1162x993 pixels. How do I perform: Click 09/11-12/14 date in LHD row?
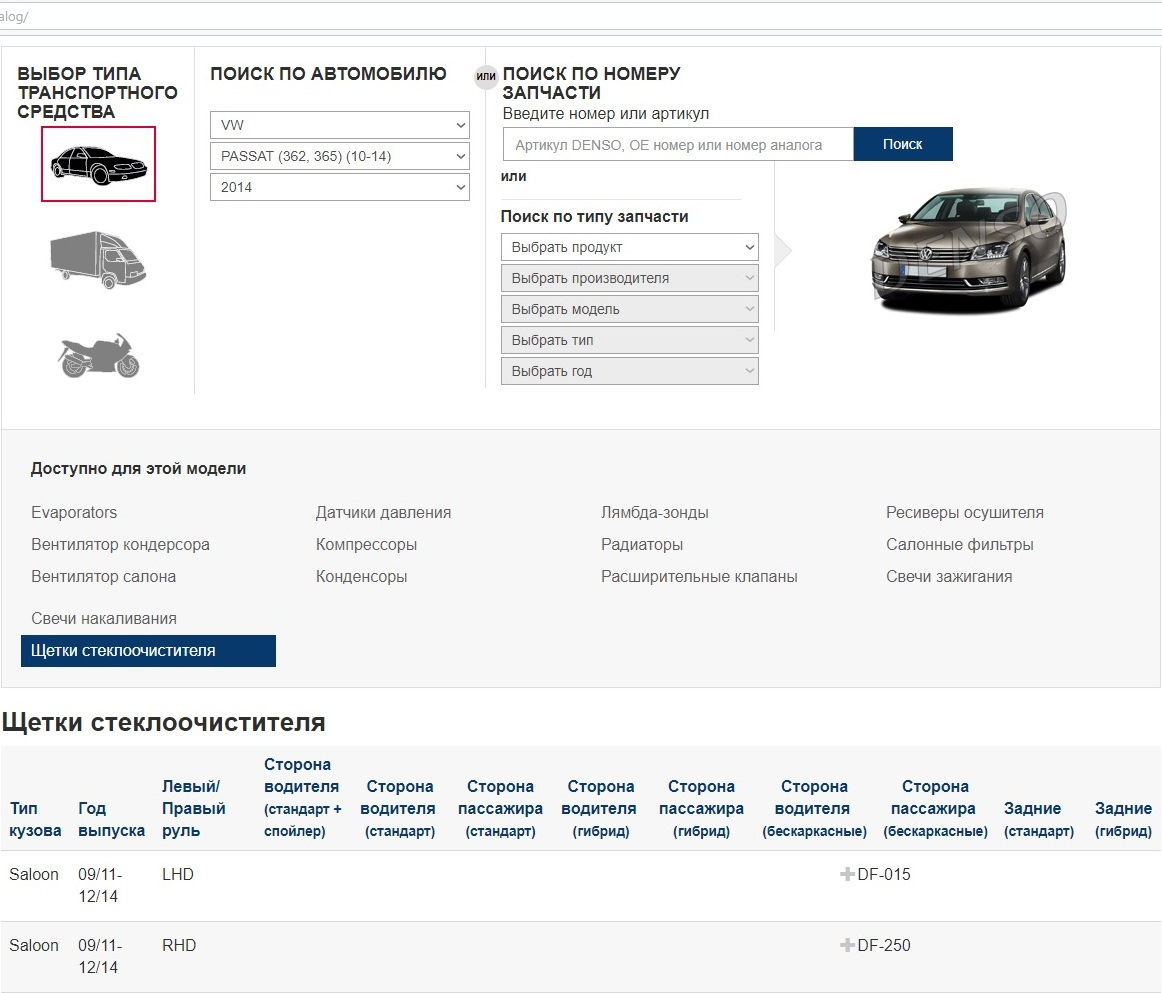[100, 886]
